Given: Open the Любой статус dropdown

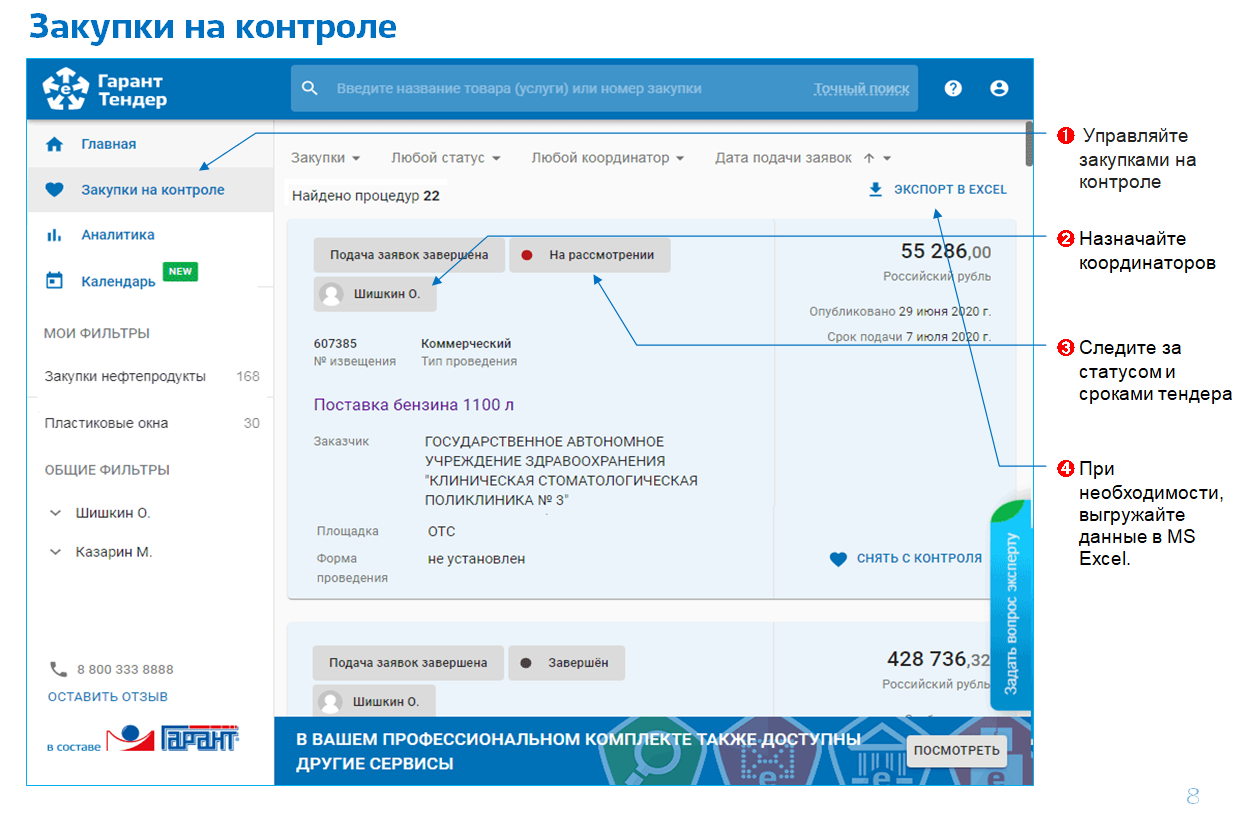Looking at the screenshot, I should pos(445,158).
